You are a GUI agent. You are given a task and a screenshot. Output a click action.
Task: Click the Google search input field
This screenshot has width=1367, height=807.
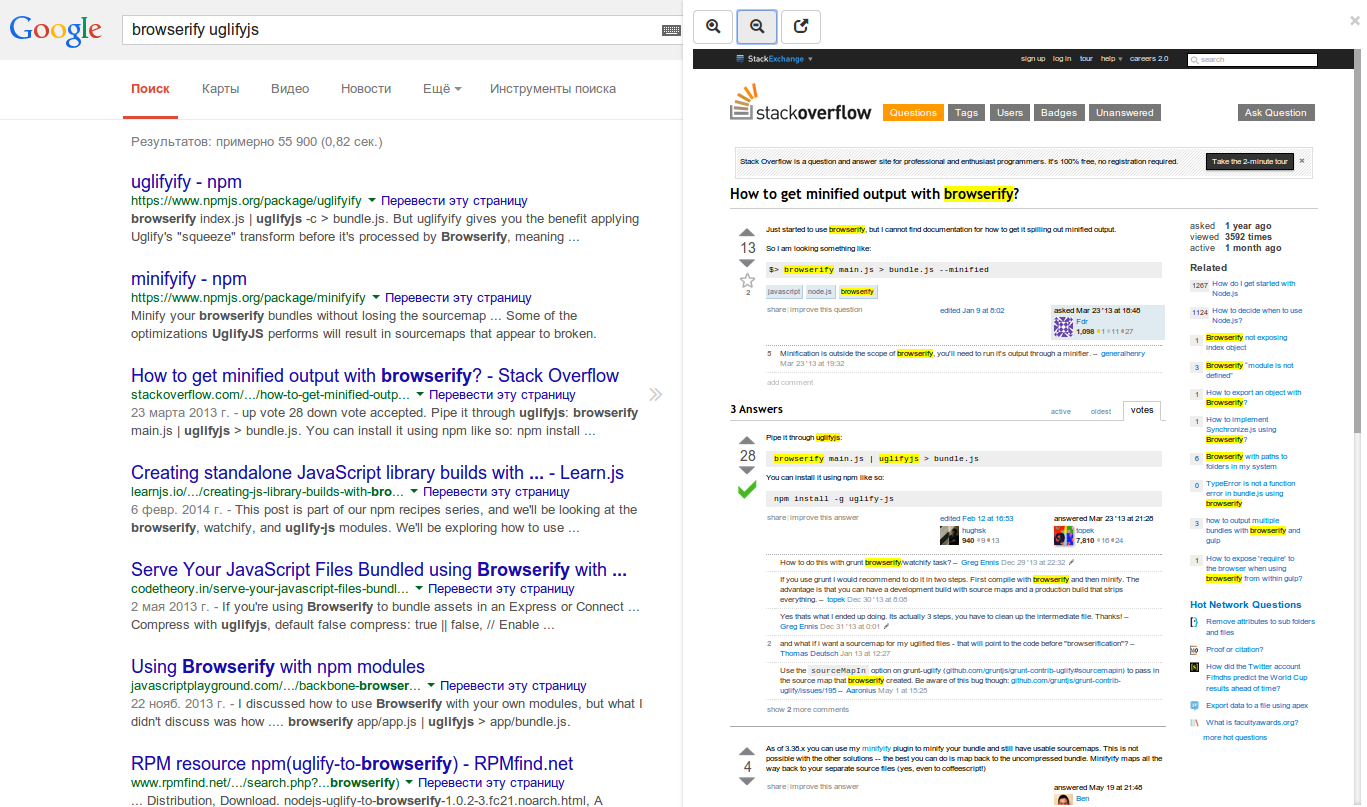pyautogui.click(x=394, y=30)
